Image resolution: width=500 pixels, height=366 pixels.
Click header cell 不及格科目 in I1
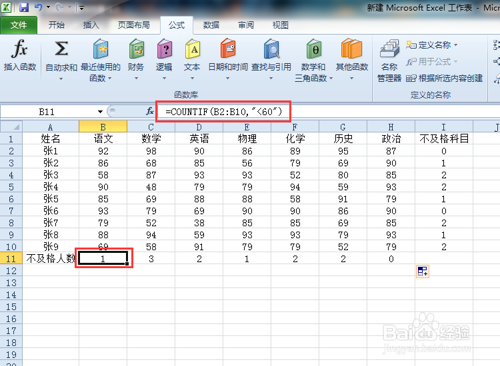[x=444, y=139]
